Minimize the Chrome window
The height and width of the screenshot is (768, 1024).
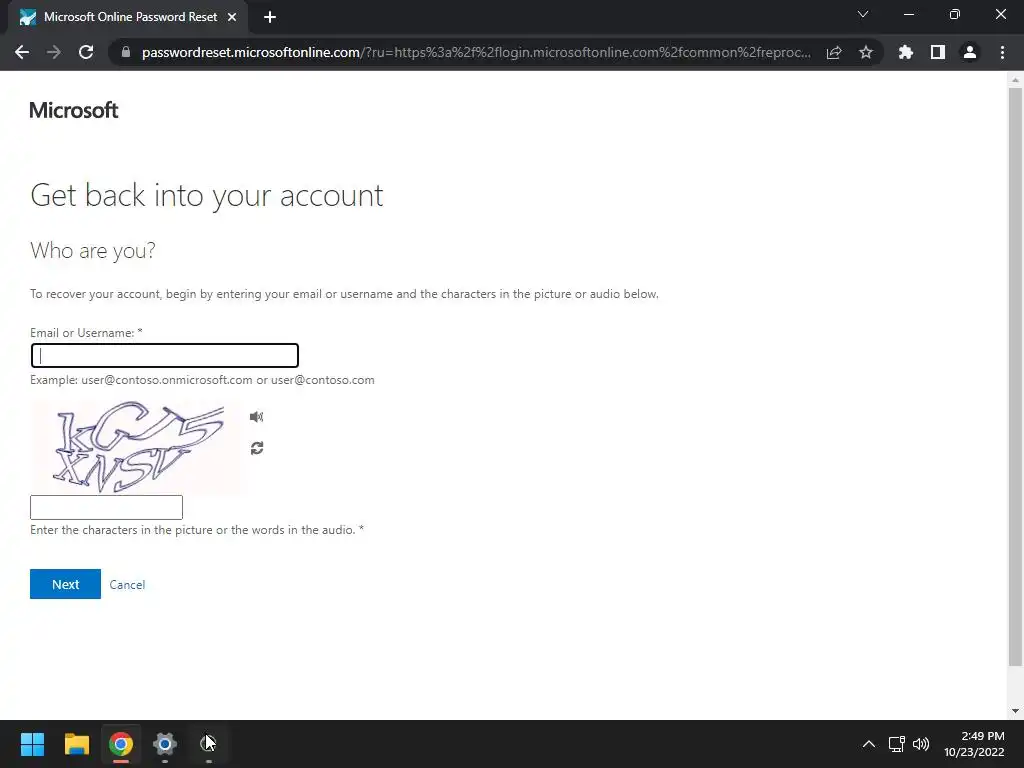[909, 14]
